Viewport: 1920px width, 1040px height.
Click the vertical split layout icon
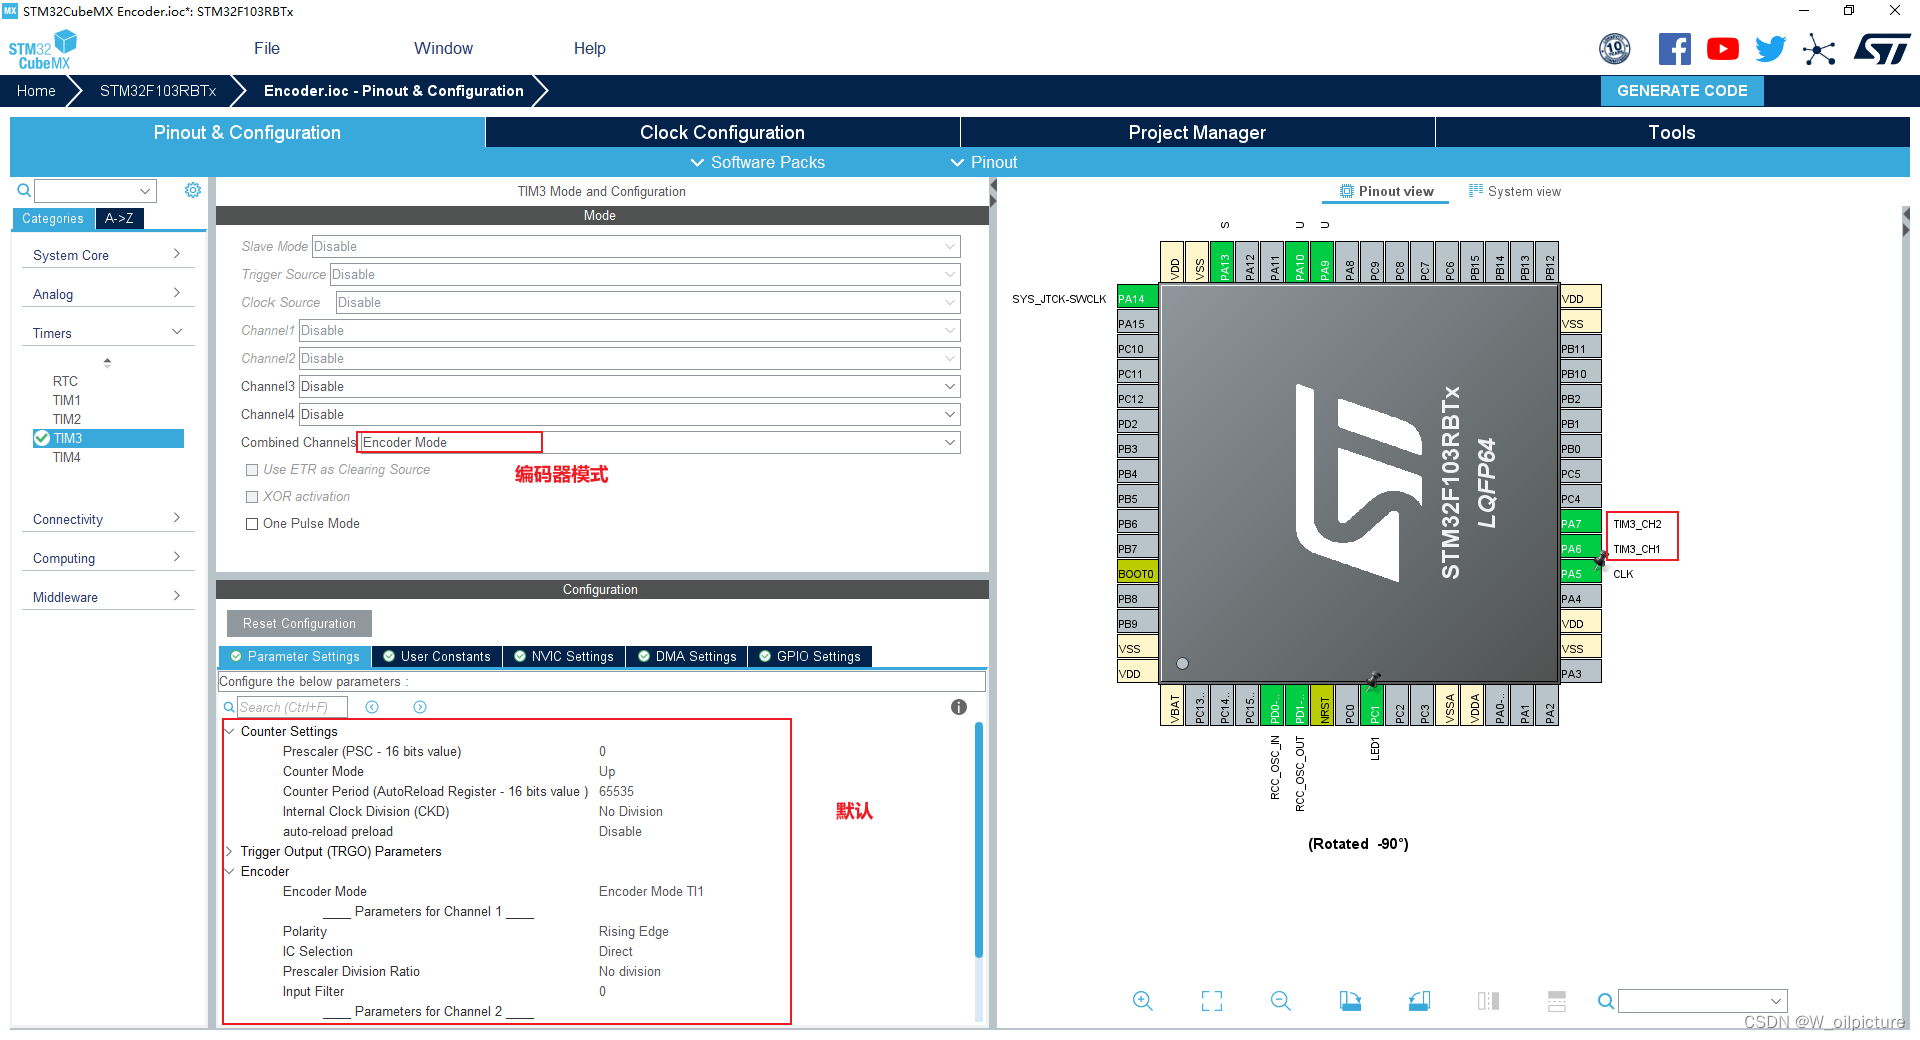[x=1488, y=1001]
